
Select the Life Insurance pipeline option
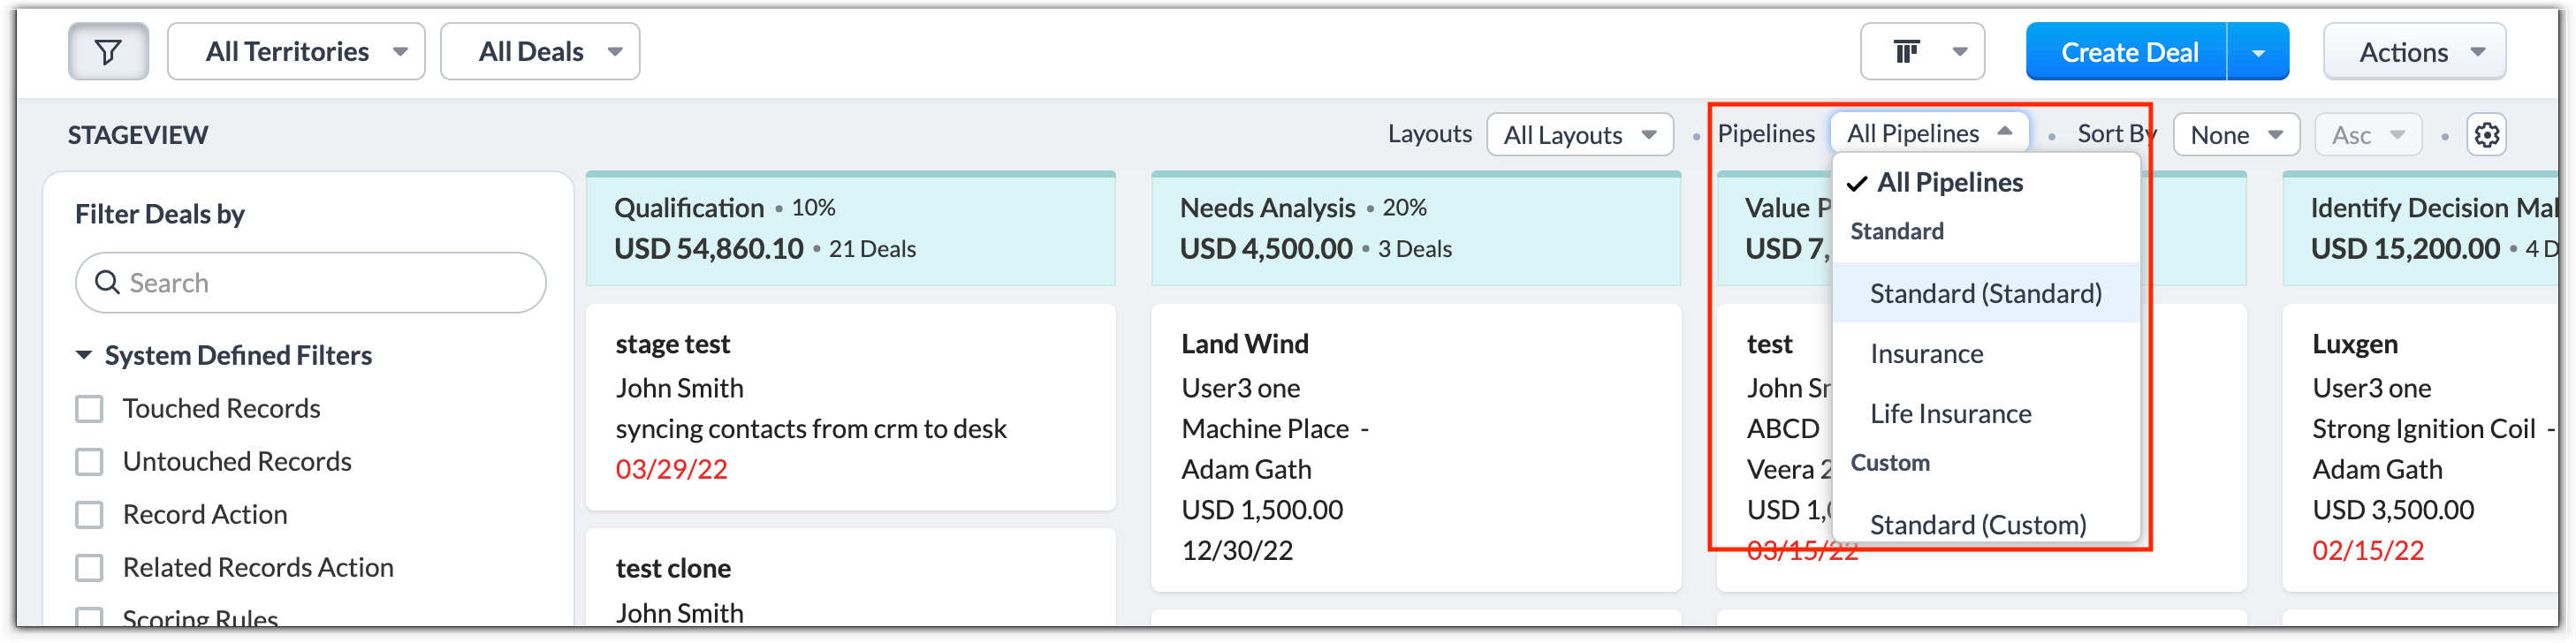pyautogui.click(x=1950, y=414)
